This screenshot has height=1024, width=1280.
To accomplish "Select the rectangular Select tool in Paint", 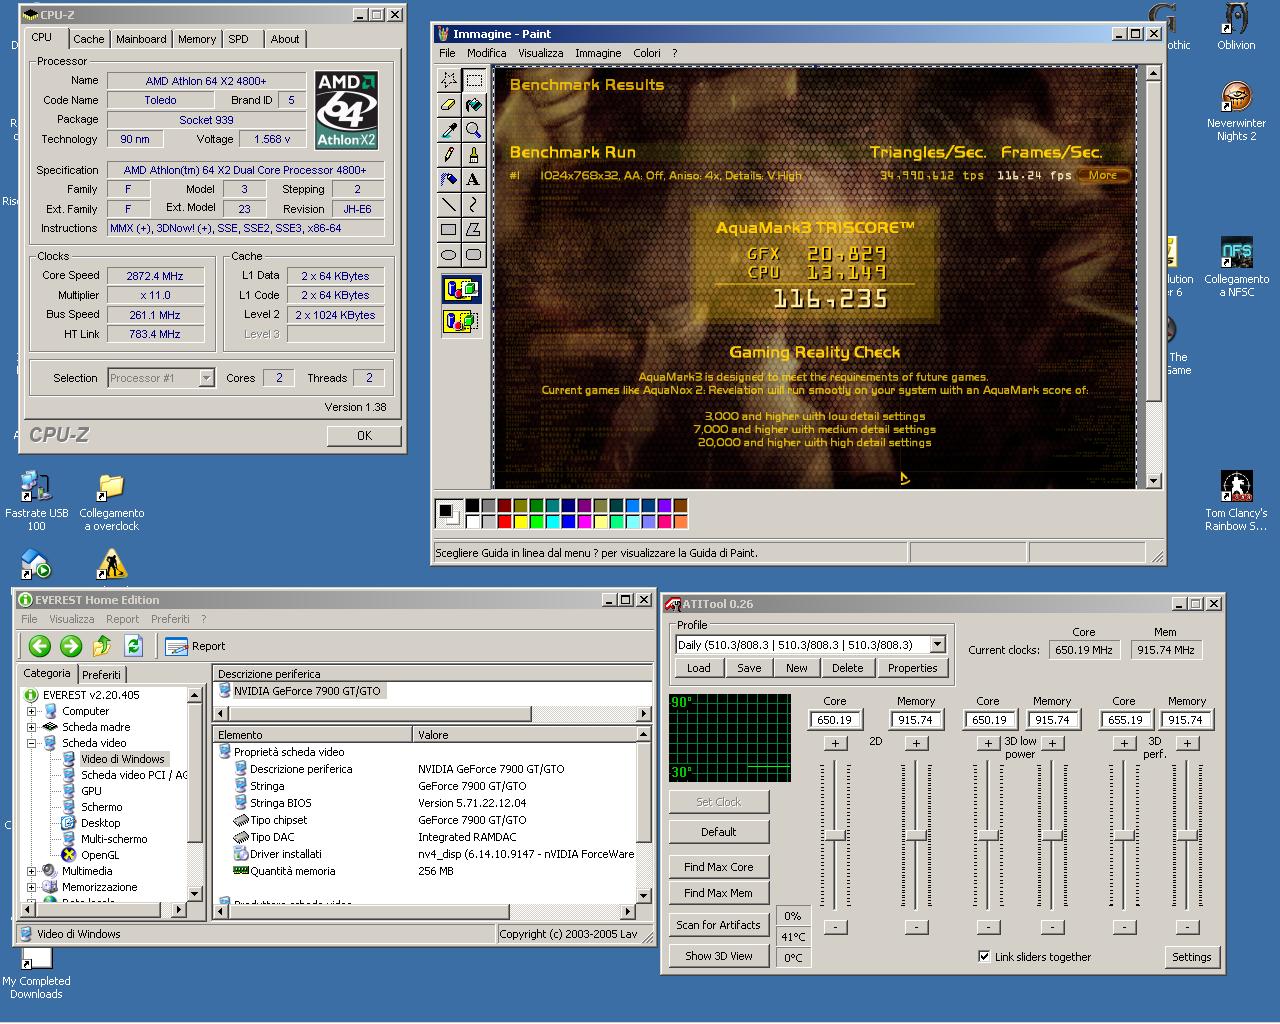I will 474,80.
